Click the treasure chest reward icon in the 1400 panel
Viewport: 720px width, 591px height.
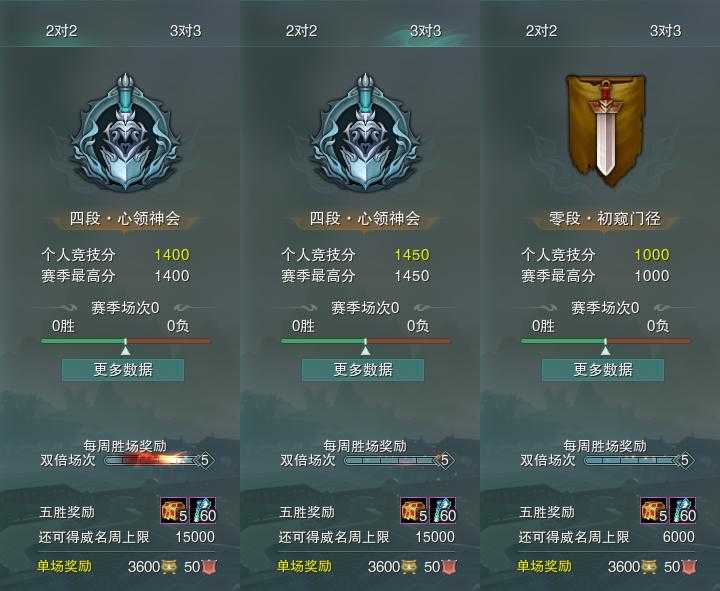pos(174,511)
